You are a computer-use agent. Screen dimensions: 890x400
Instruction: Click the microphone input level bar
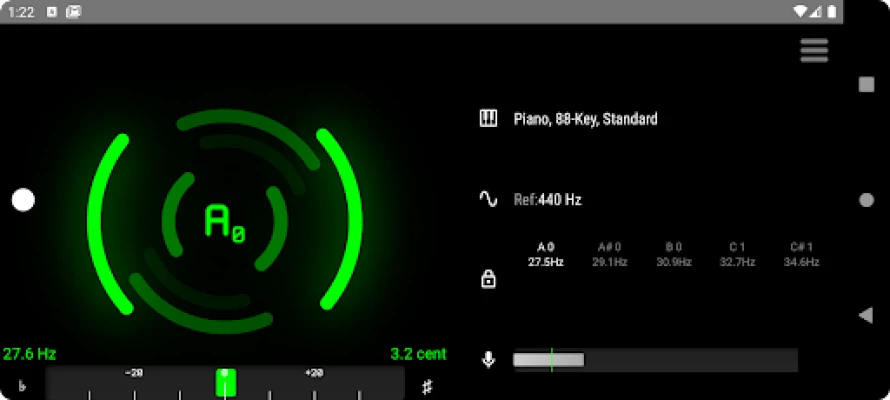click(x=655, y=360)
